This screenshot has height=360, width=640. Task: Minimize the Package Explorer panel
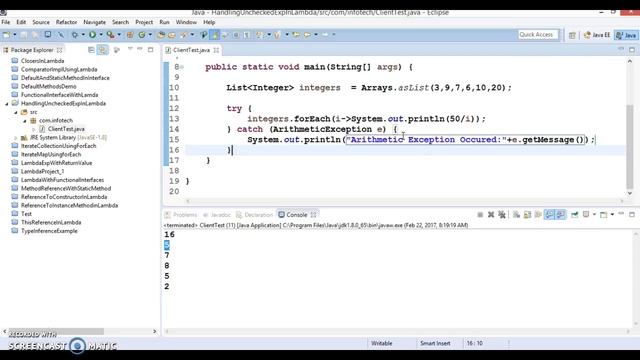pyautogui.click(x=140, y=49)
